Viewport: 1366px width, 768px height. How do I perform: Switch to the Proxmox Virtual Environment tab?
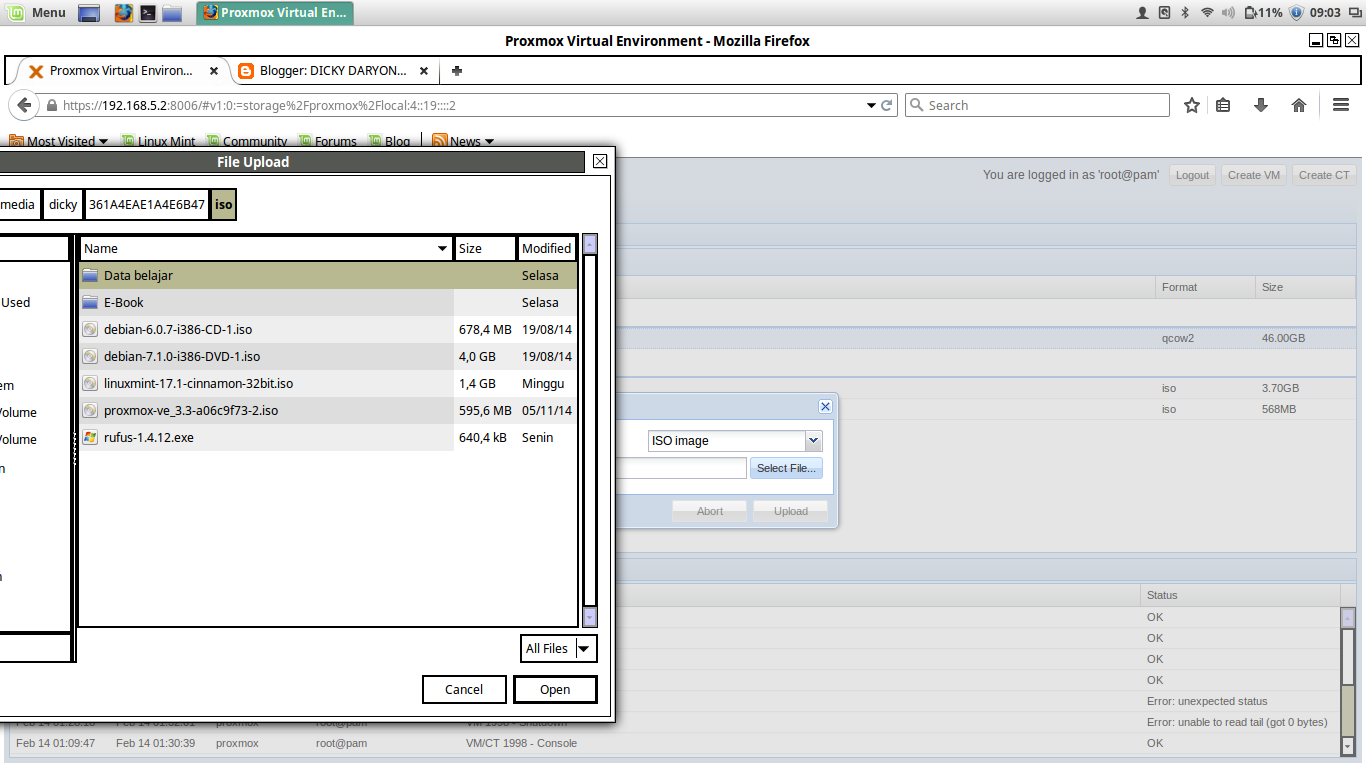pyautogui.click(x=120, y=71)
